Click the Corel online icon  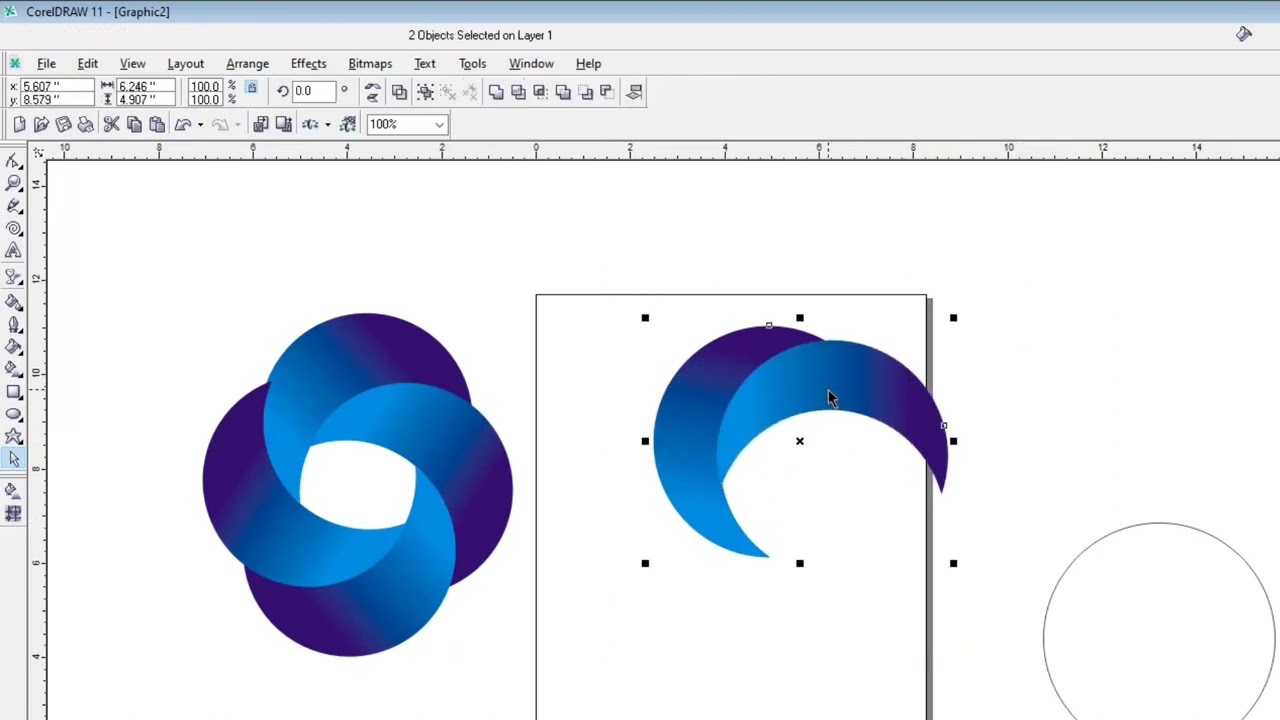(x=348, y=124)
